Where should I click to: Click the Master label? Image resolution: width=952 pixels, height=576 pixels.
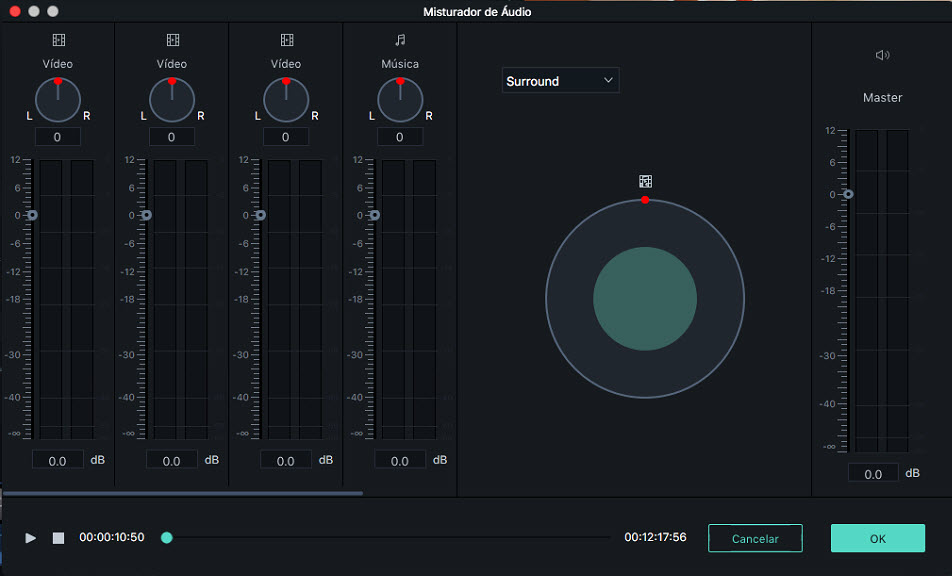pos(883,98)
